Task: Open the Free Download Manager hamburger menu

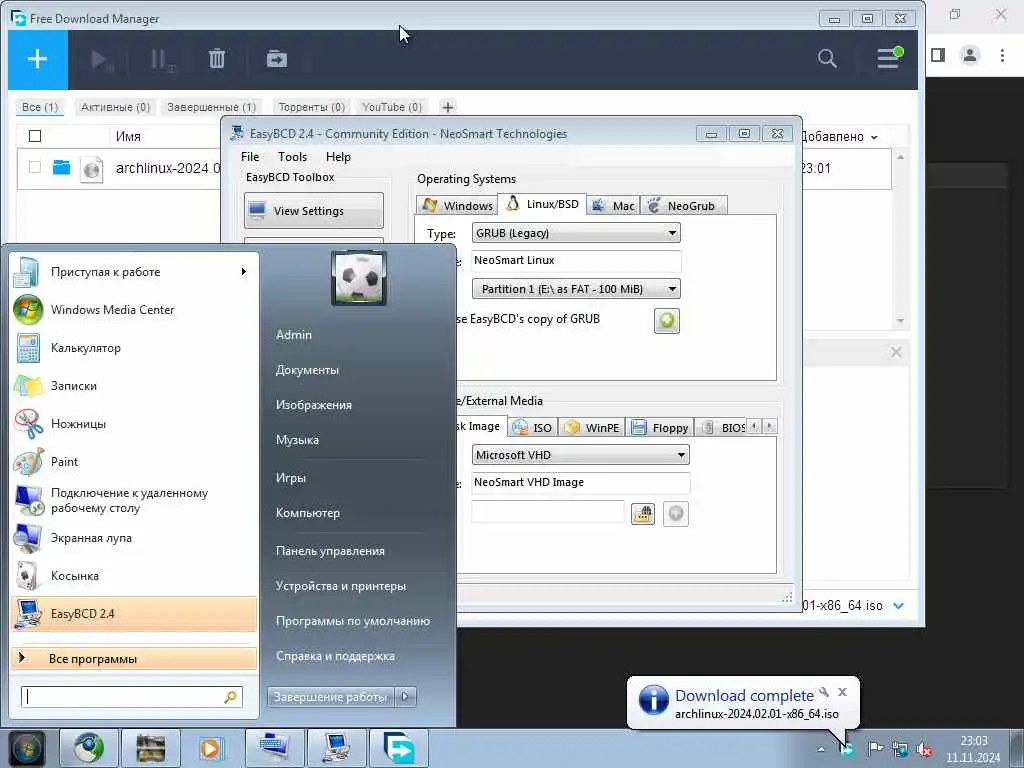Action: (x=888, y=58)
